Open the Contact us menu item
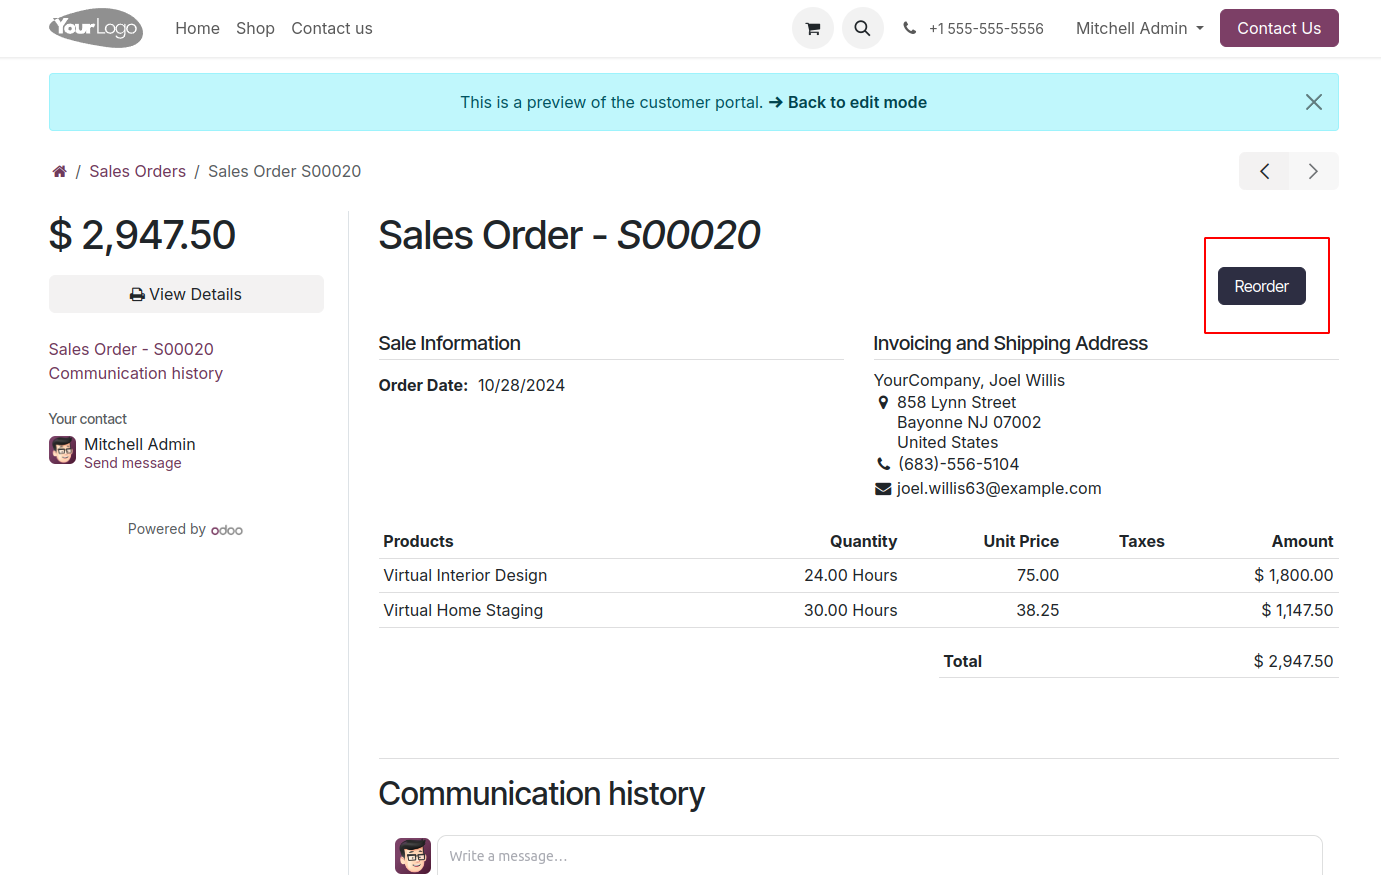 332,29
